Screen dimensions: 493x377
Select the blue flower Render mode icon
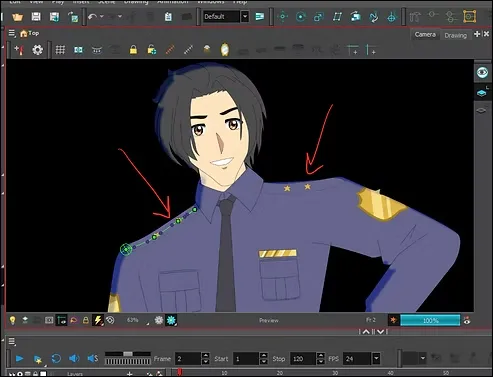171,320
